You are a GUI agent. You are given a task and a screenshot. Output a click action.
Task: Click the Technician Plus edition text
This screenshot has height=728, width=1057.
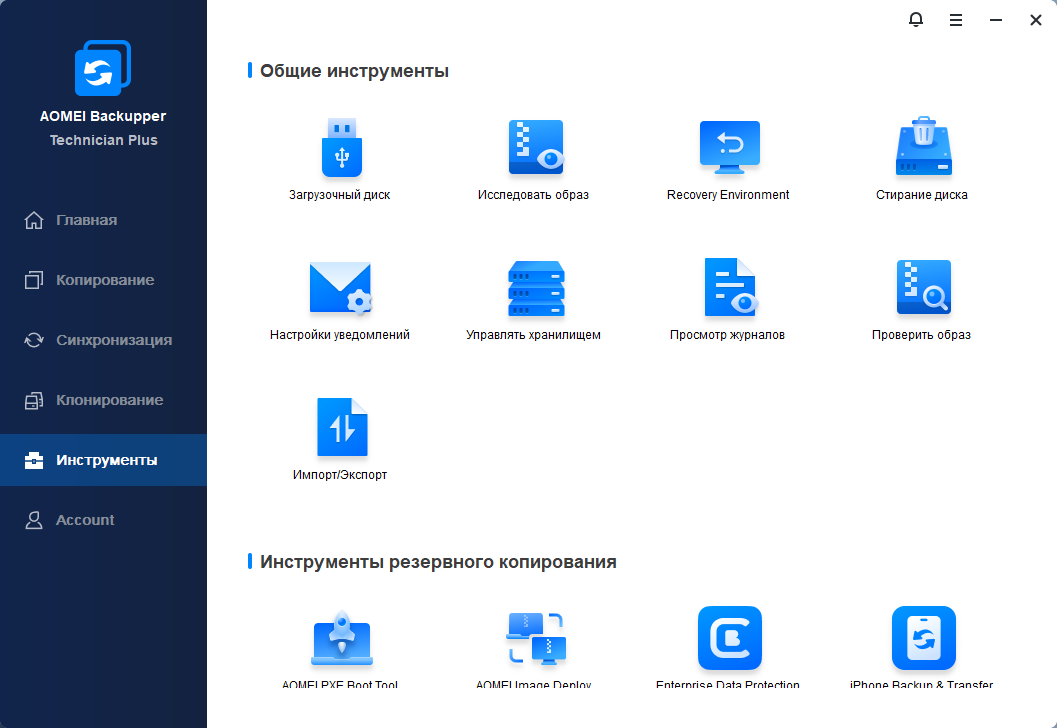pyautogui.click(x=104, y=140)
